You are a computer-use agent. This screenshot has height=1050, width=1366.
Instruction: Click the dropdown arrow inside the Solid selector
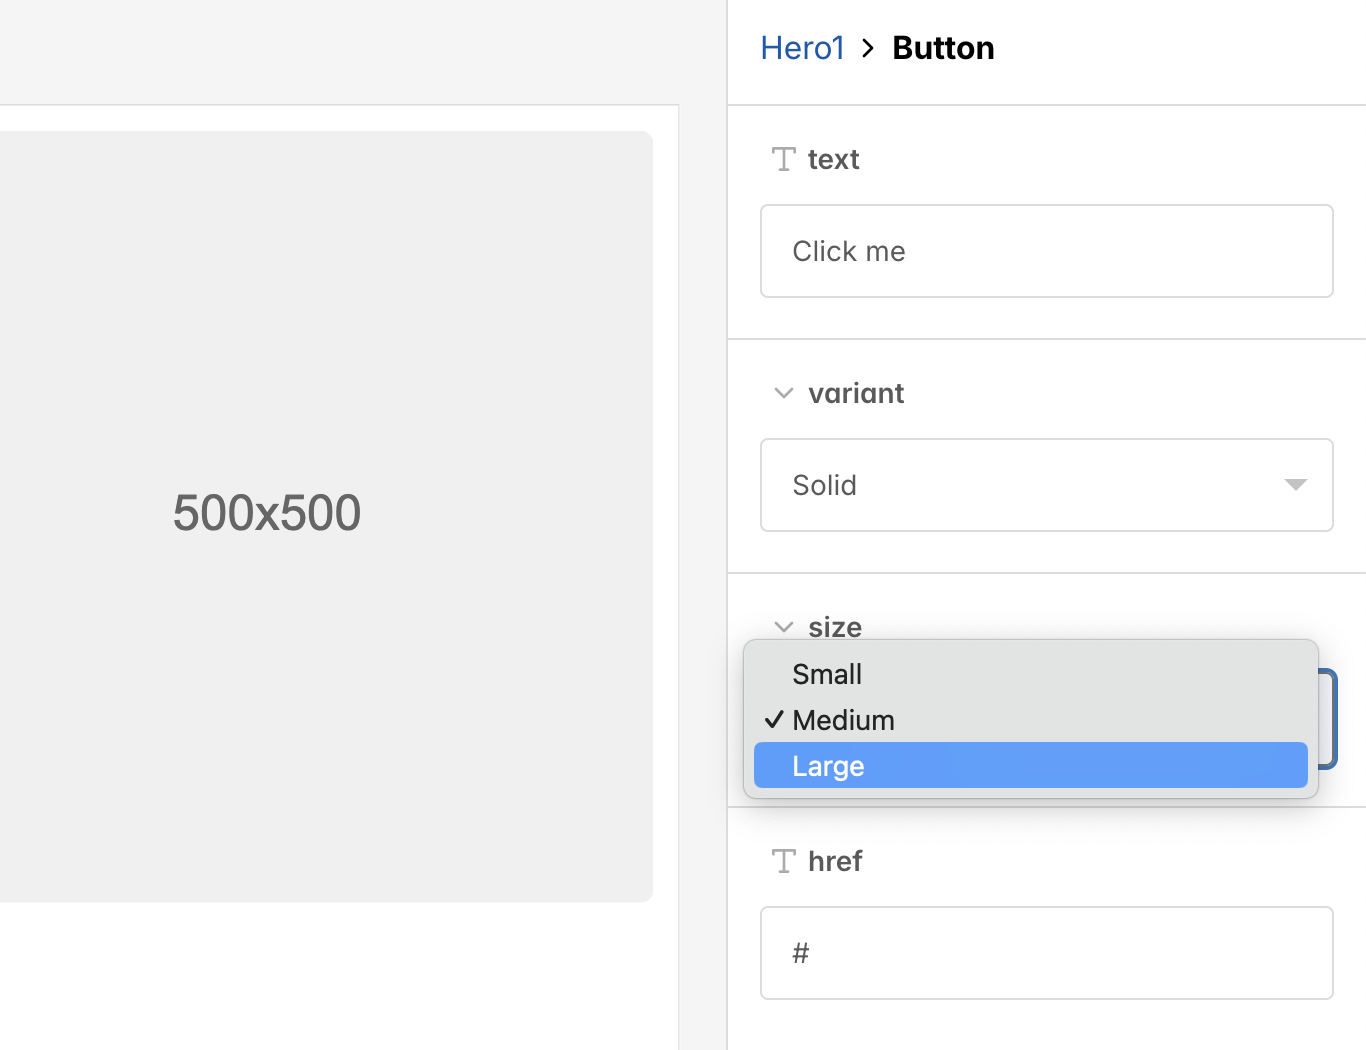(x=1296, y=485)
